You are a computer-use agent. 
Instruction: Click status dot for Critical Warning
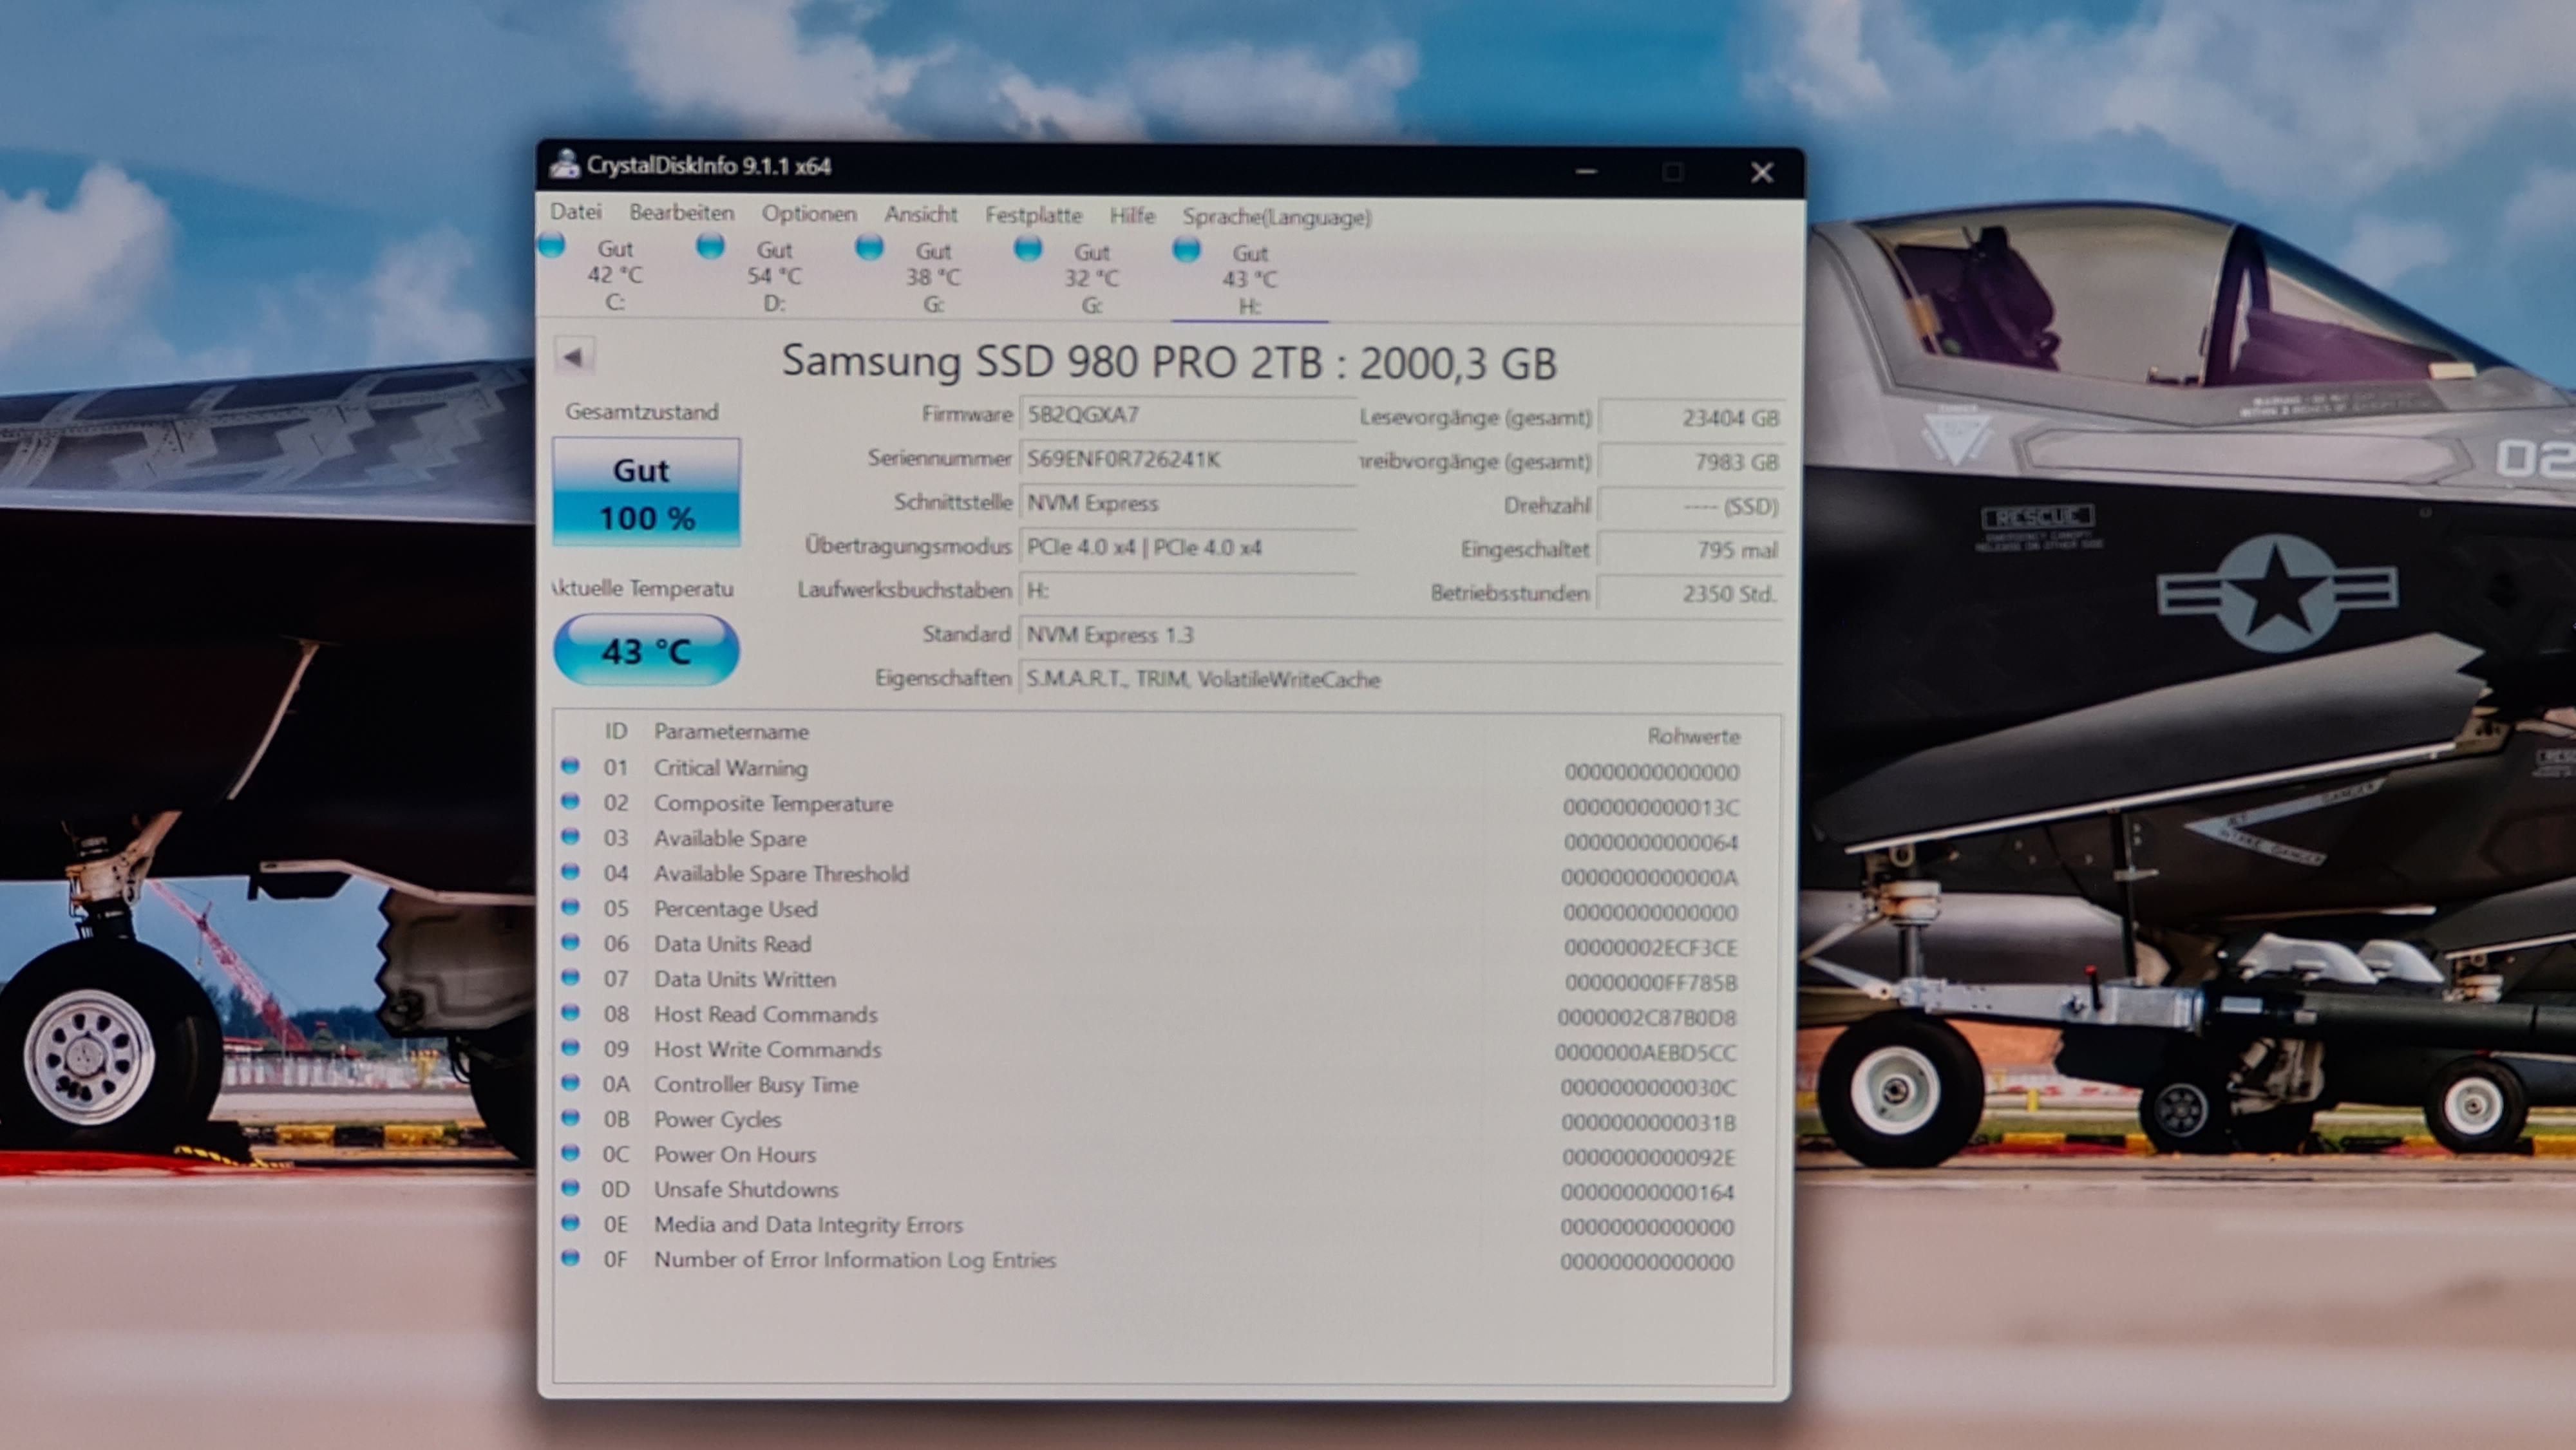[x=570, y=766]
